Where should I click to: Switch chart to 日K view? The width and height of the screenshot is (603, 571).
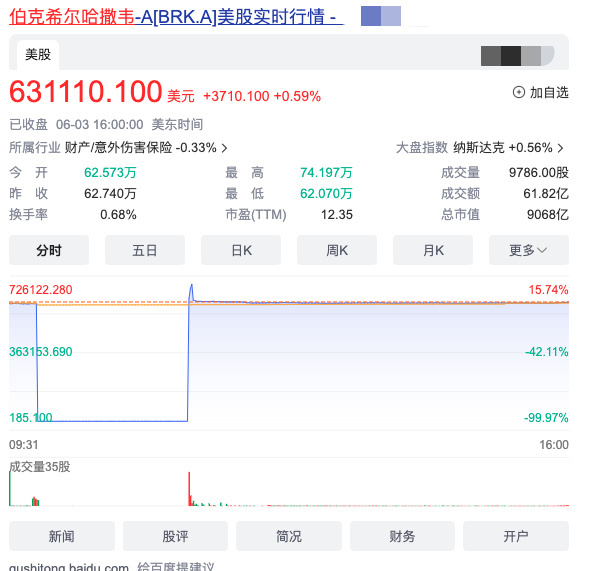pos(241,250)
